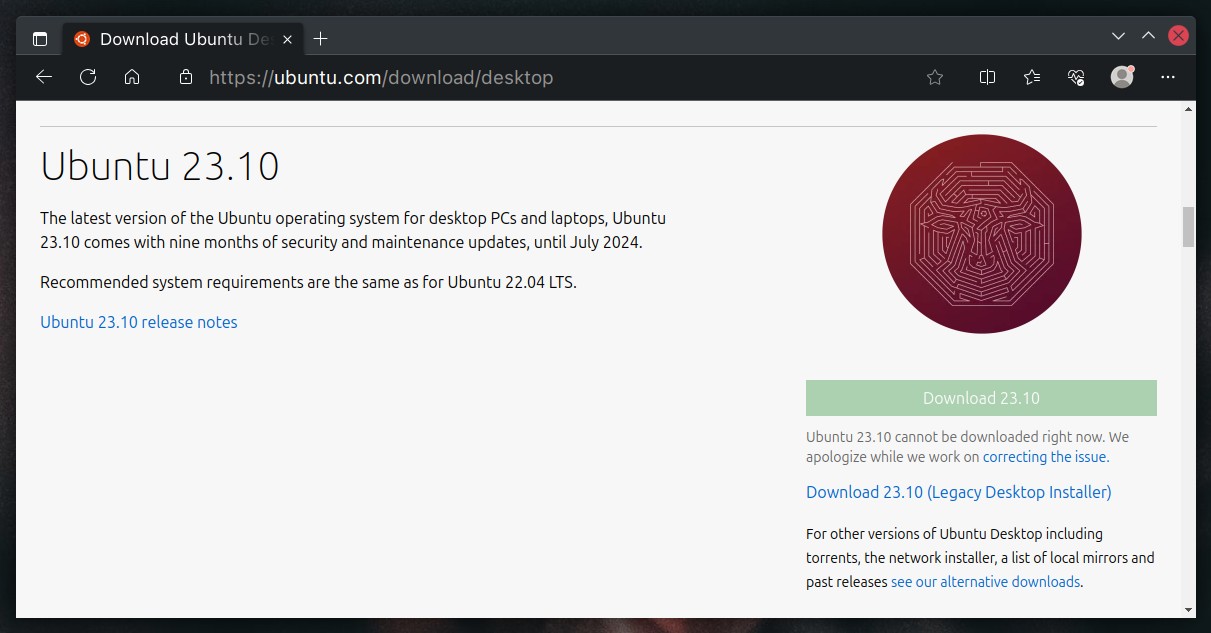Maximize the browser window with the caret

pyautogui.click(x=1149, y=36)
